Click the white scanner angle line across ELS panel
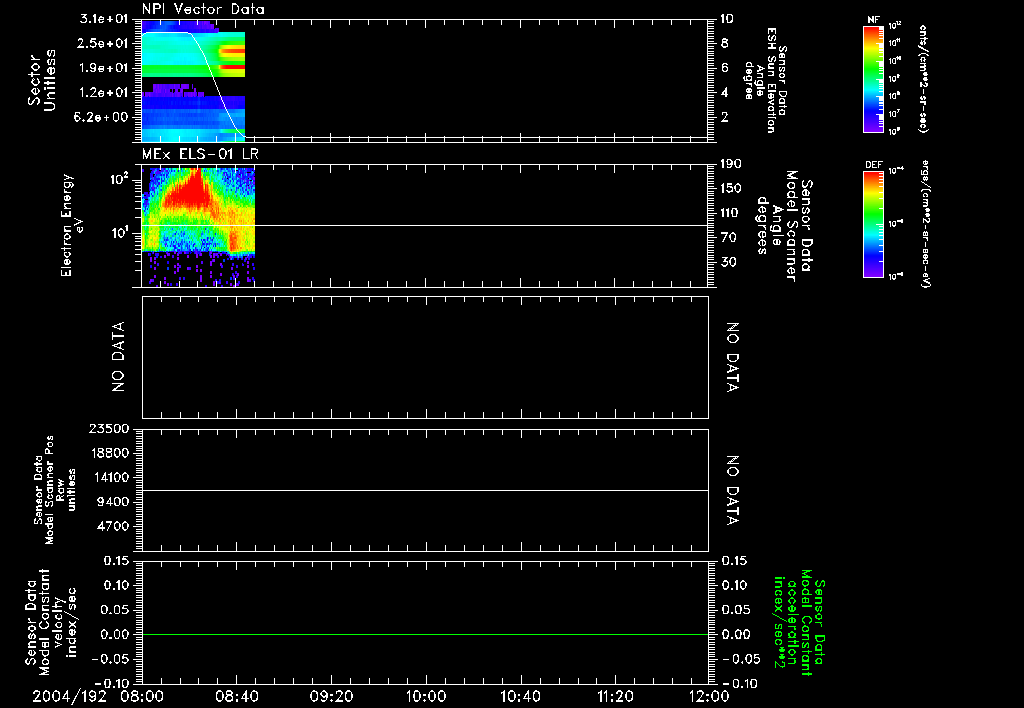The height and width of the screenshot is (708, 1024). click(x=425, y=226)
